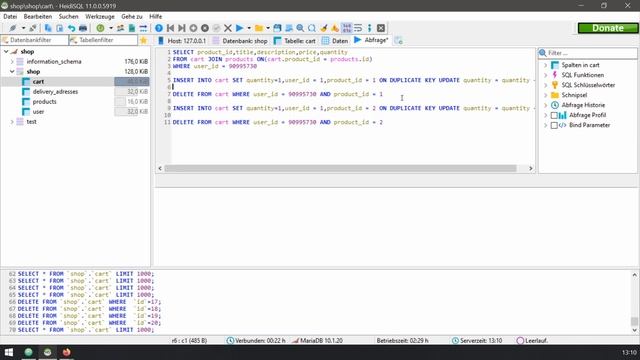The image size is (640, 360).
Task: Click the Tabellenfilter input field
Action: click(103, 40)
